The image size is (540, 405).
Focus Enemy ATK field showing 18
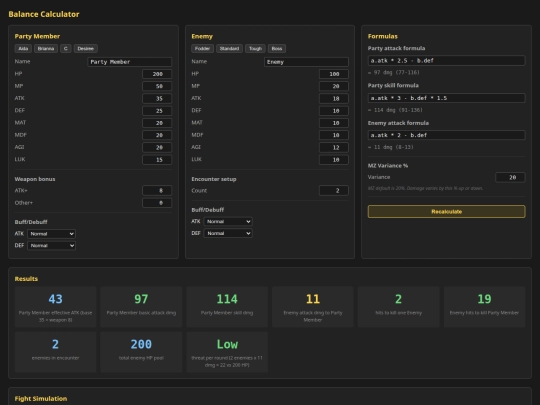[334, 98]
